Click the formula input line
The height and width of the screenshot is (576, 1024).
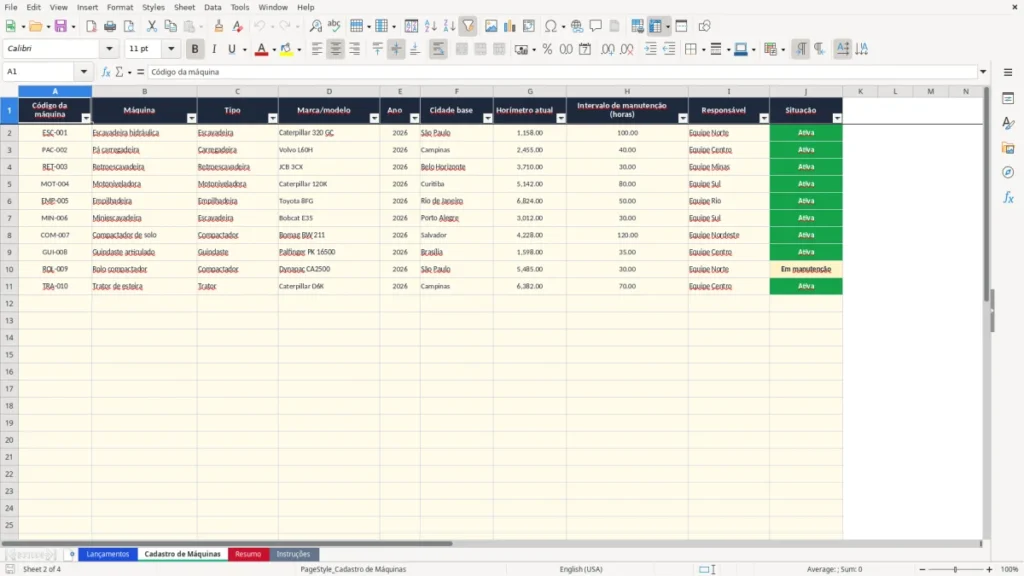562,72
